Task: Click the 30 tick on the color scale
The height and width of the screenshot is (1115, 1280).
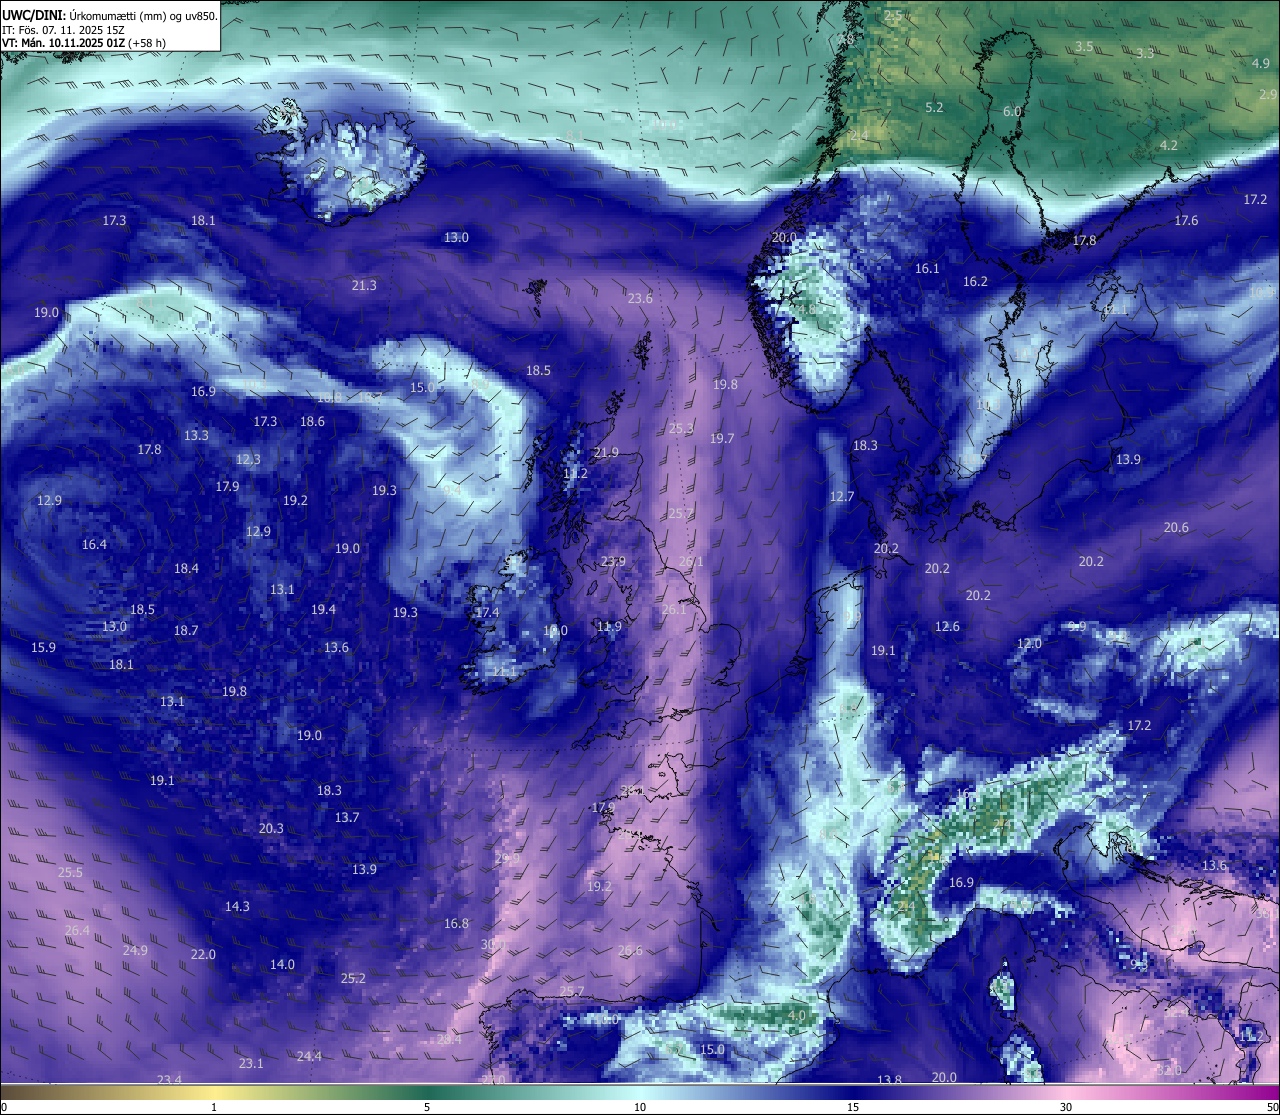Action: (x=1066, y=1107)
